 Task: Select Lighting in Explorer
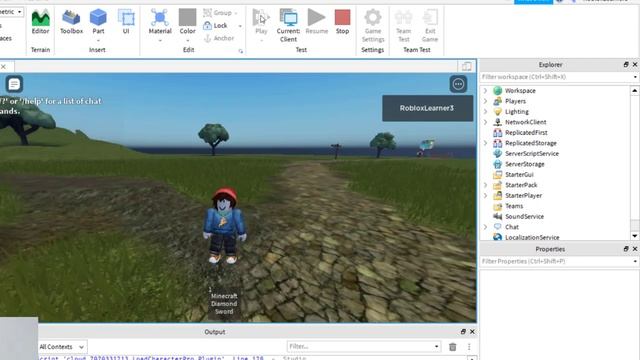coord(516,111)
